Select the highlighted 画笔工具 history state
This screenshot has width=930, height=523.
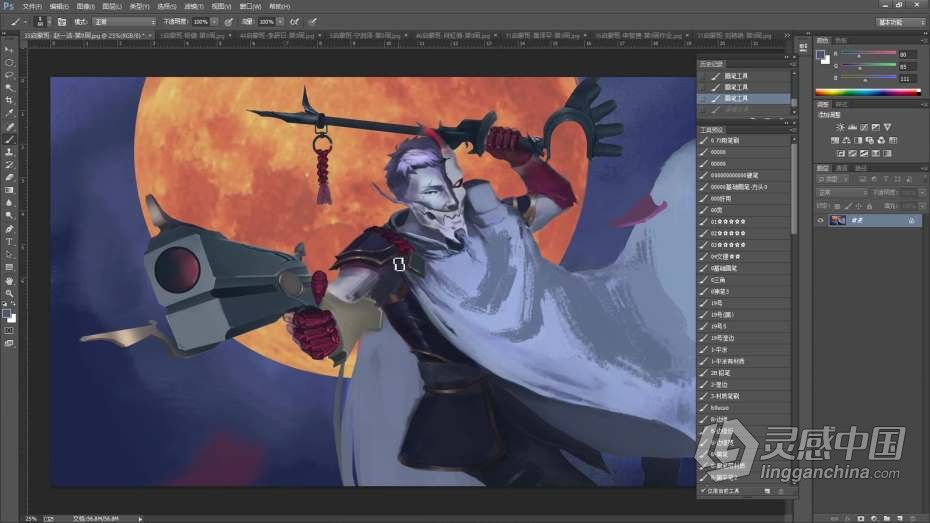(744, 98)
